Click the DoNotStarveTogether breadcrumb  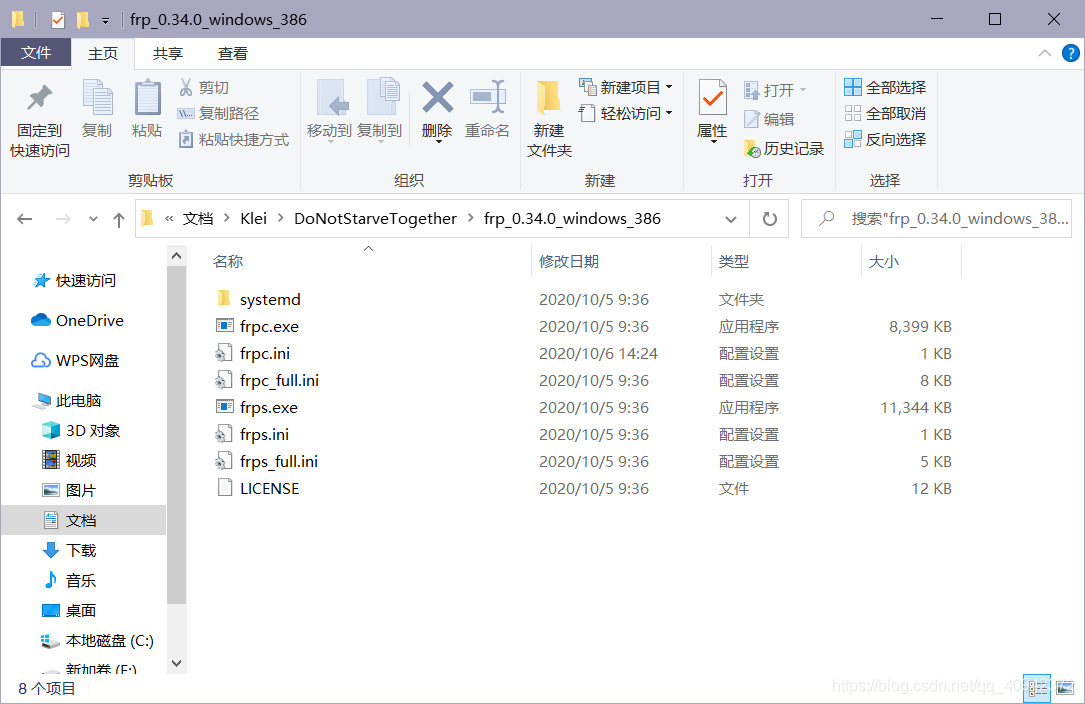tap(375, 219)
